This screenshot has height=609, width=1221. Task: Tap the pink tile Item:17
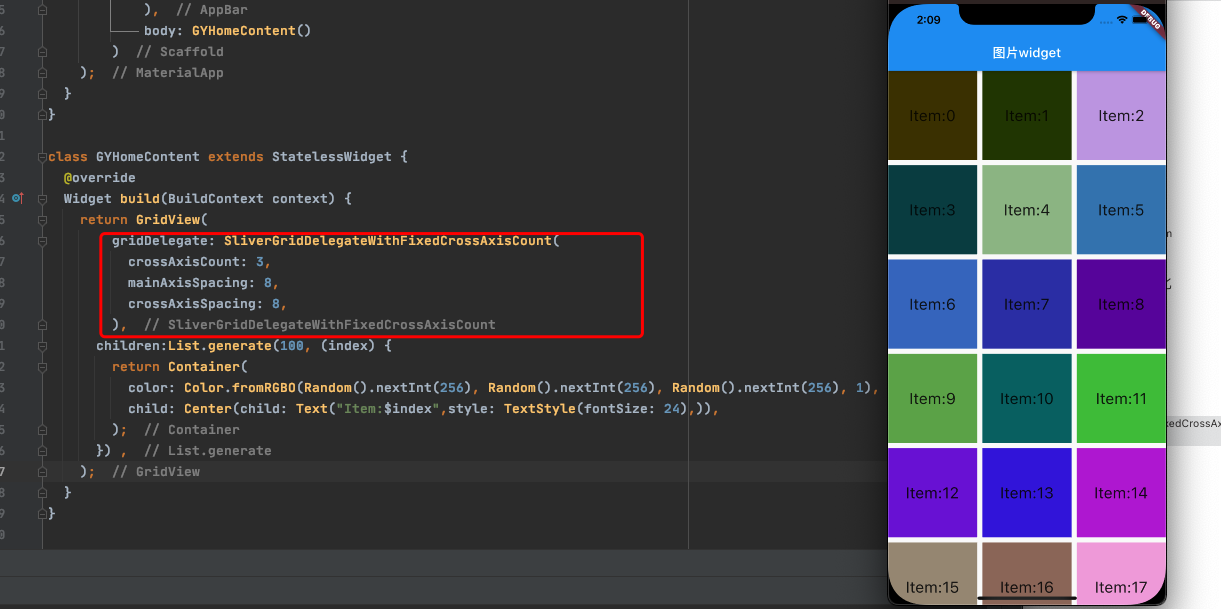[1121, 574]
